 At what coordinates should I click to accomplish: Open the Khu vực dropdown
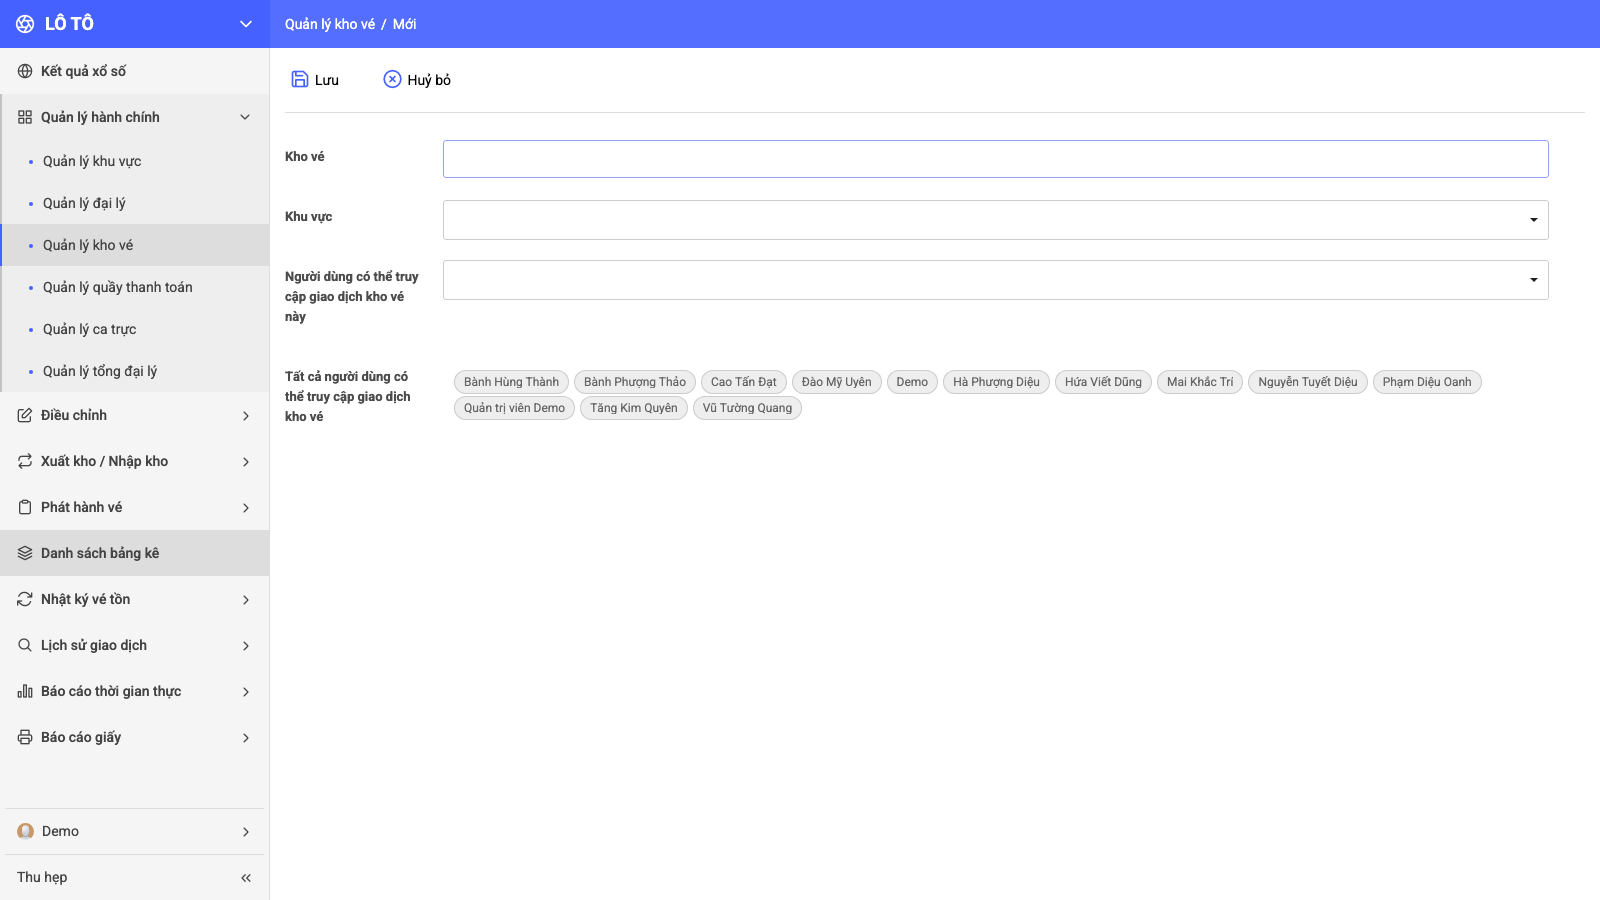(x=995, y=220)
